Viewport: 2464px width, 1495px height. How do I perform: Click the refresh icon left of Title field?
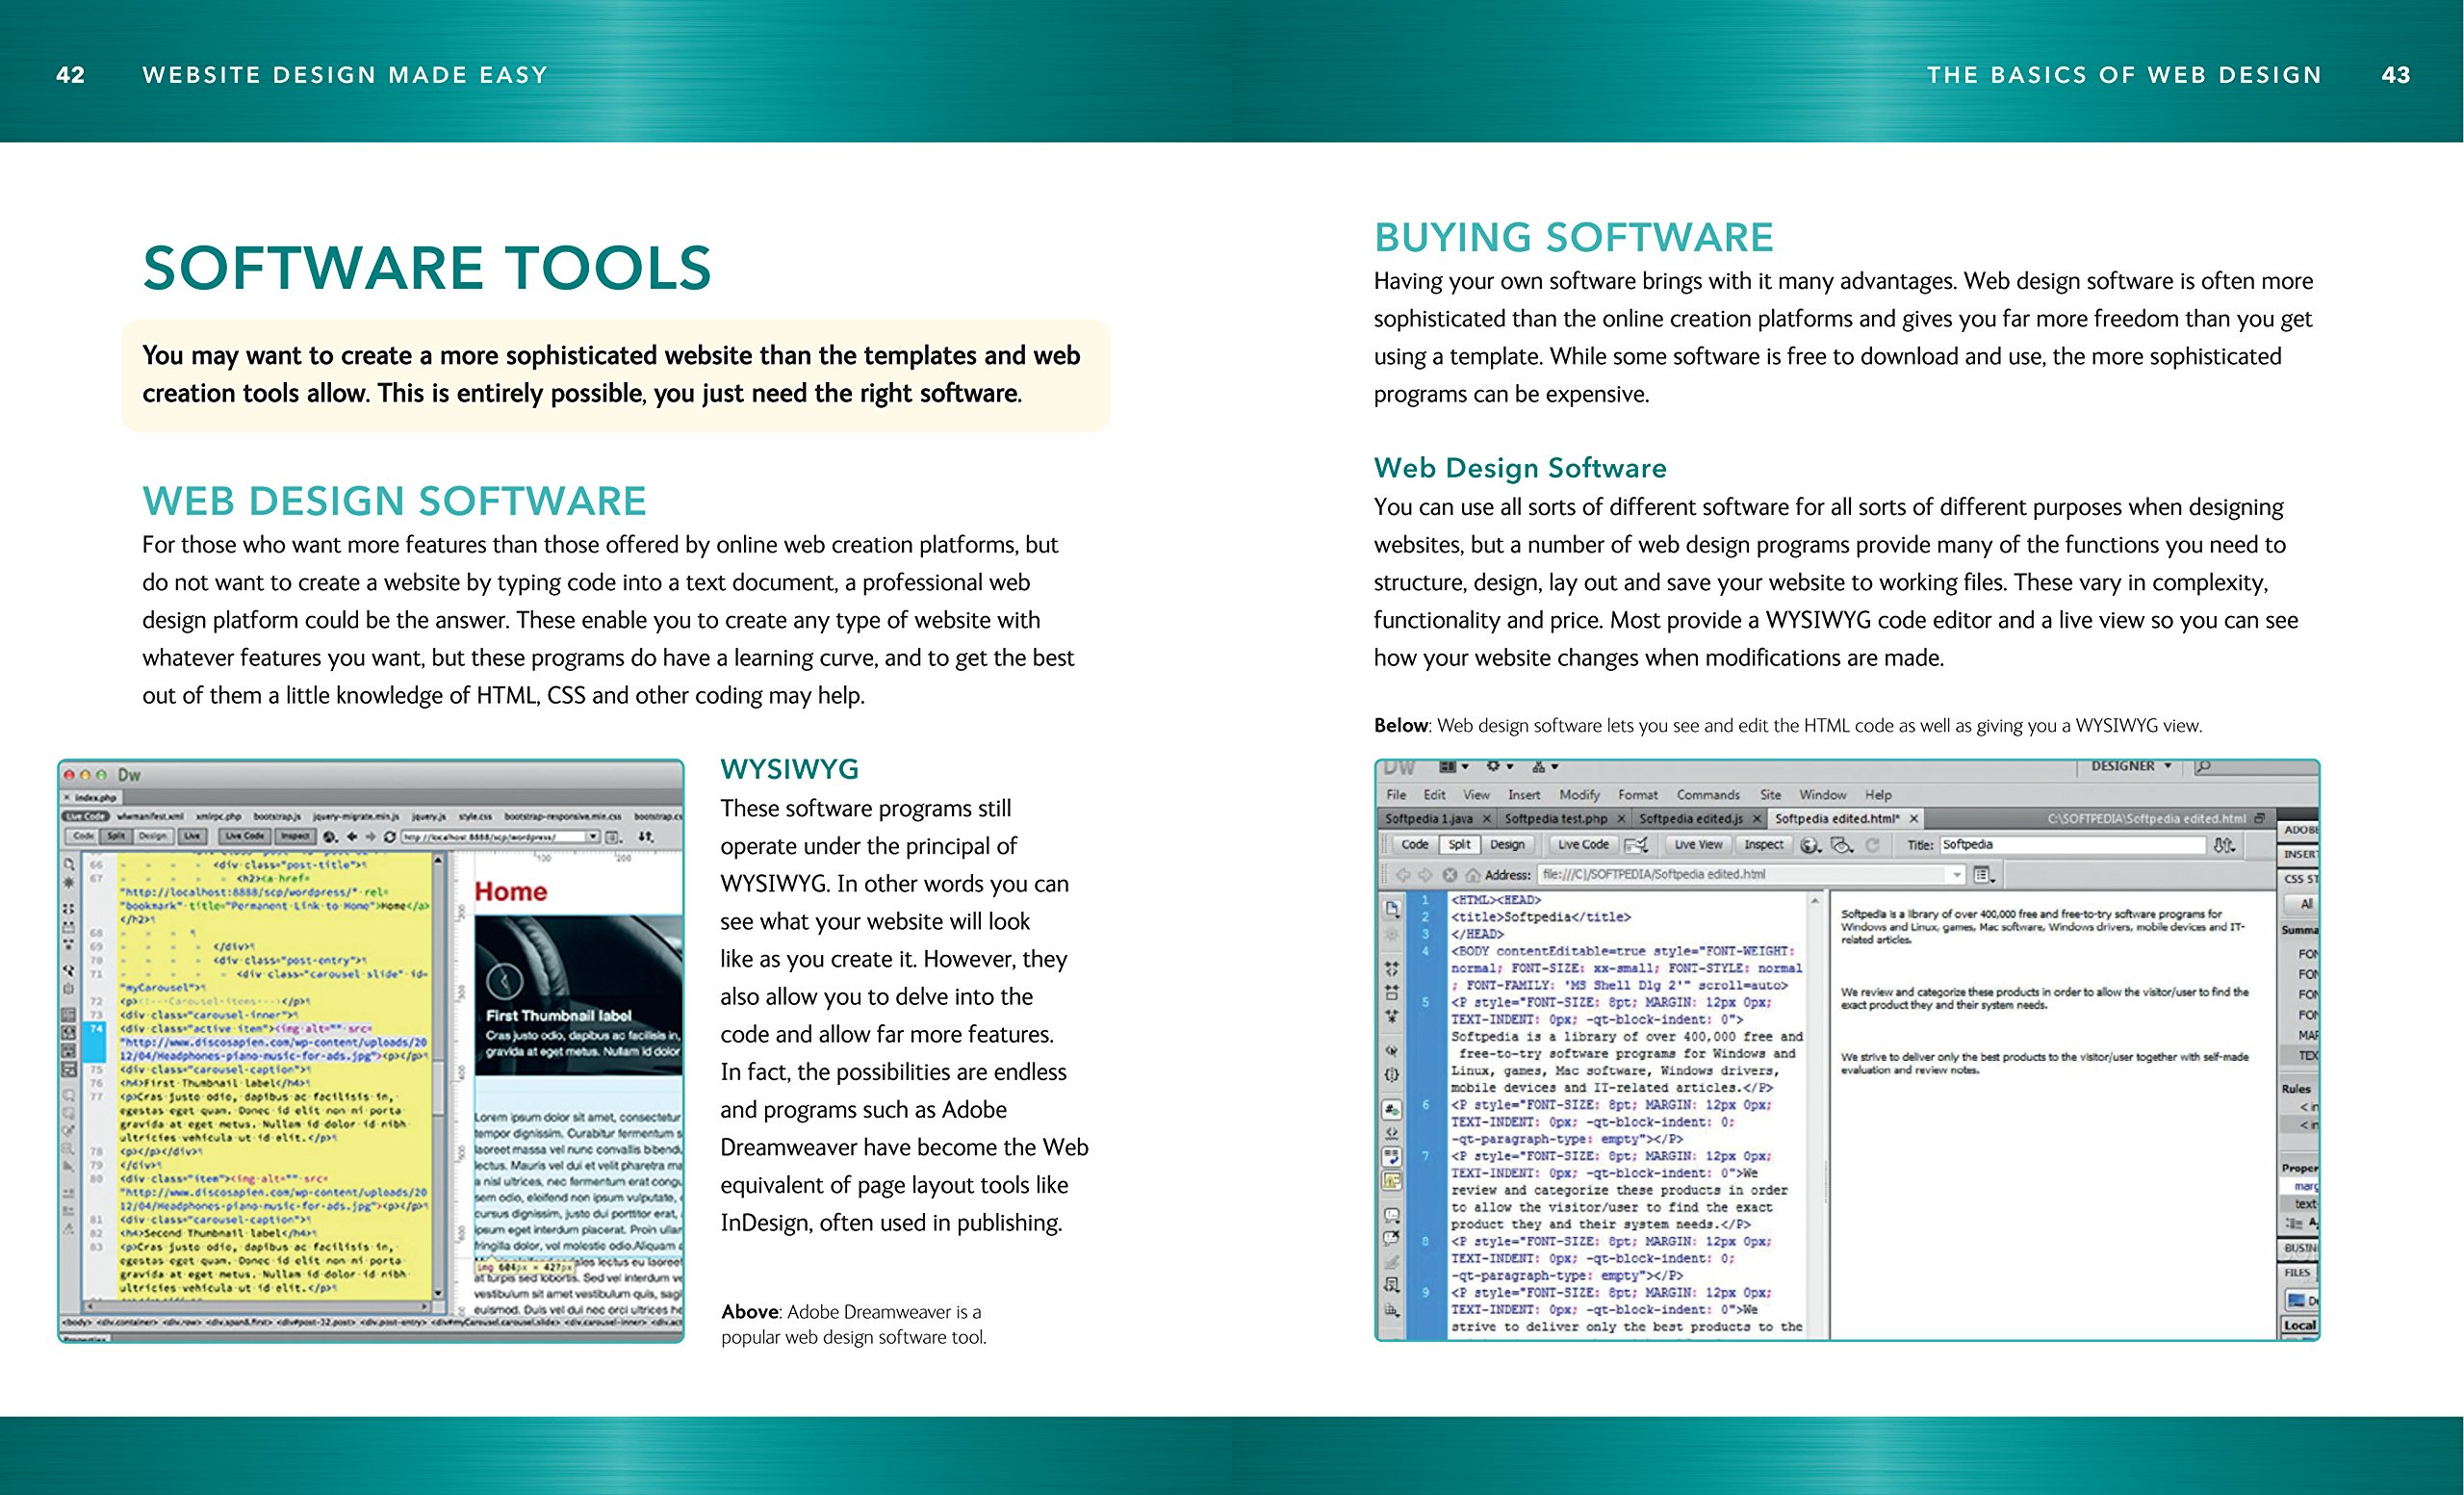1872,845
